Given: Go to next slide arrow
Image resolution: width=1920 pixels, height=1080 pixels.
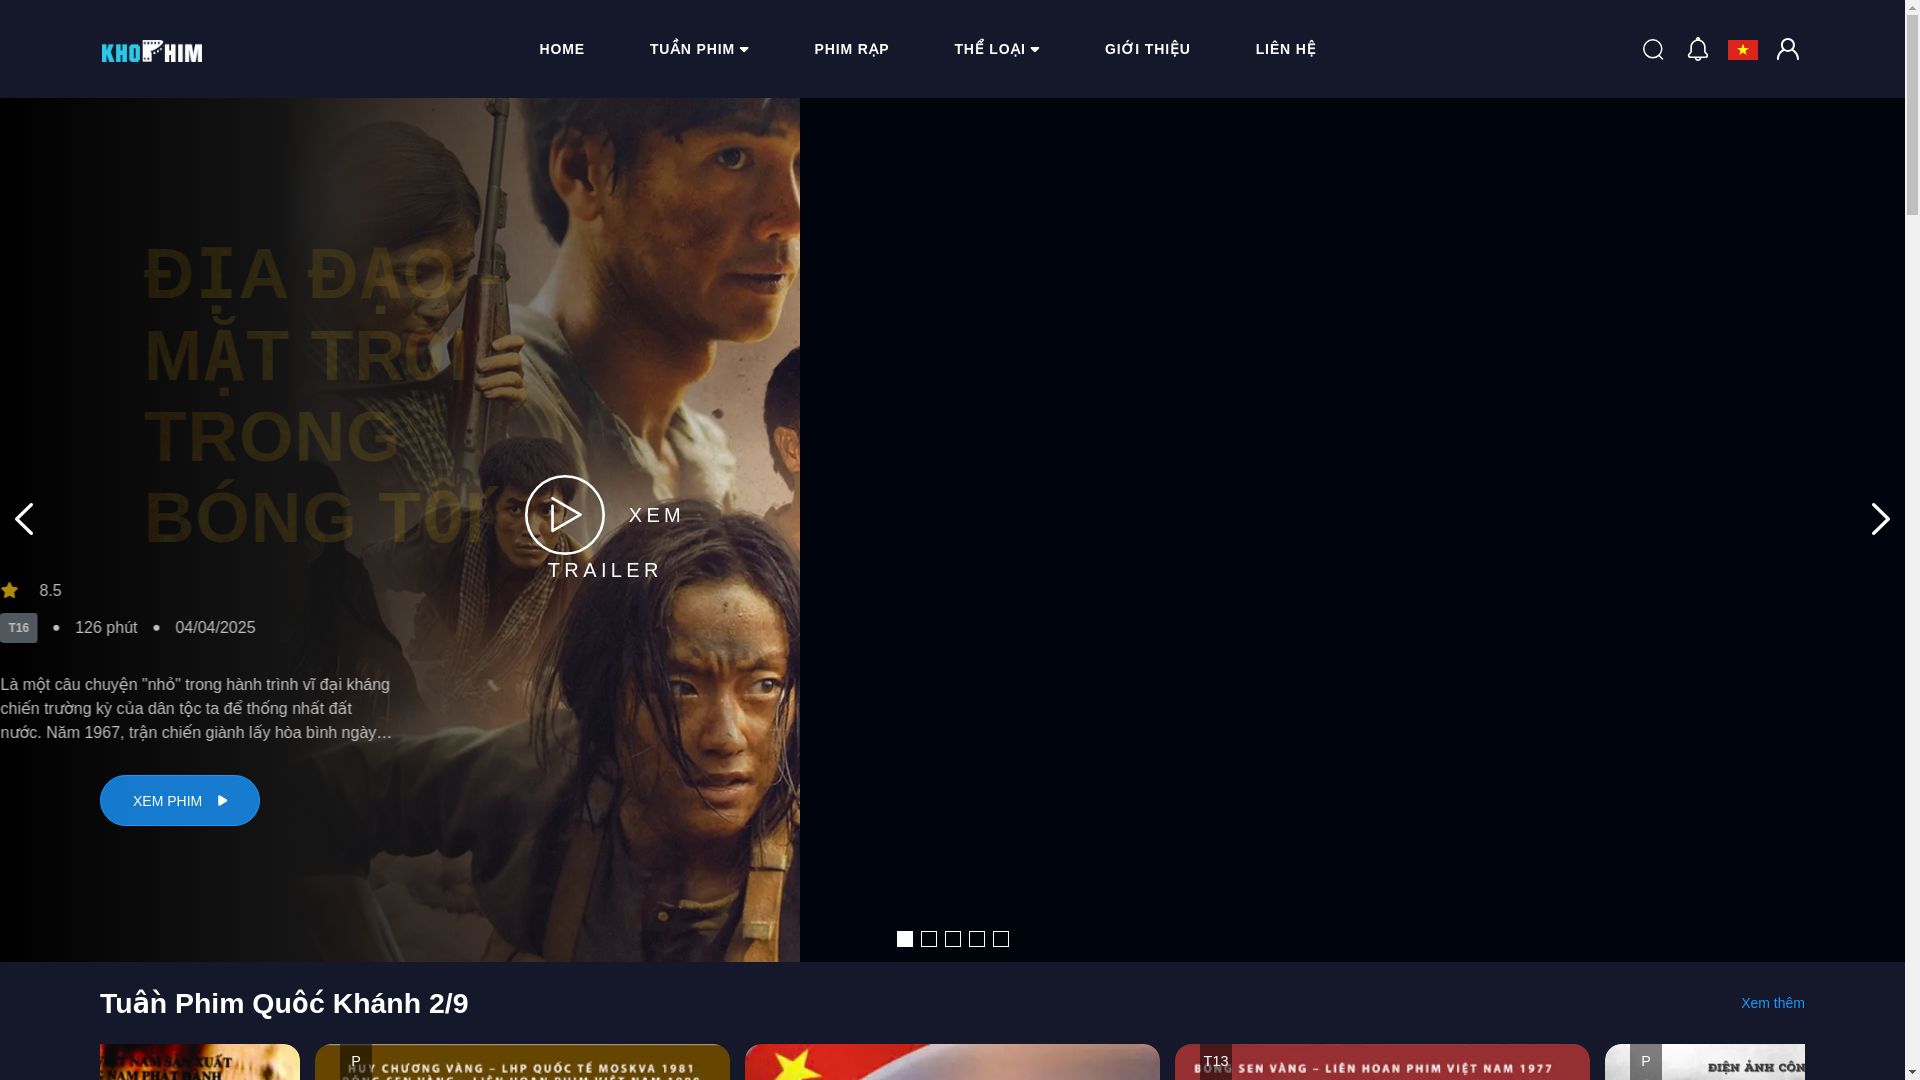Looking at the screenshot, I should (x=1881, y=519).
